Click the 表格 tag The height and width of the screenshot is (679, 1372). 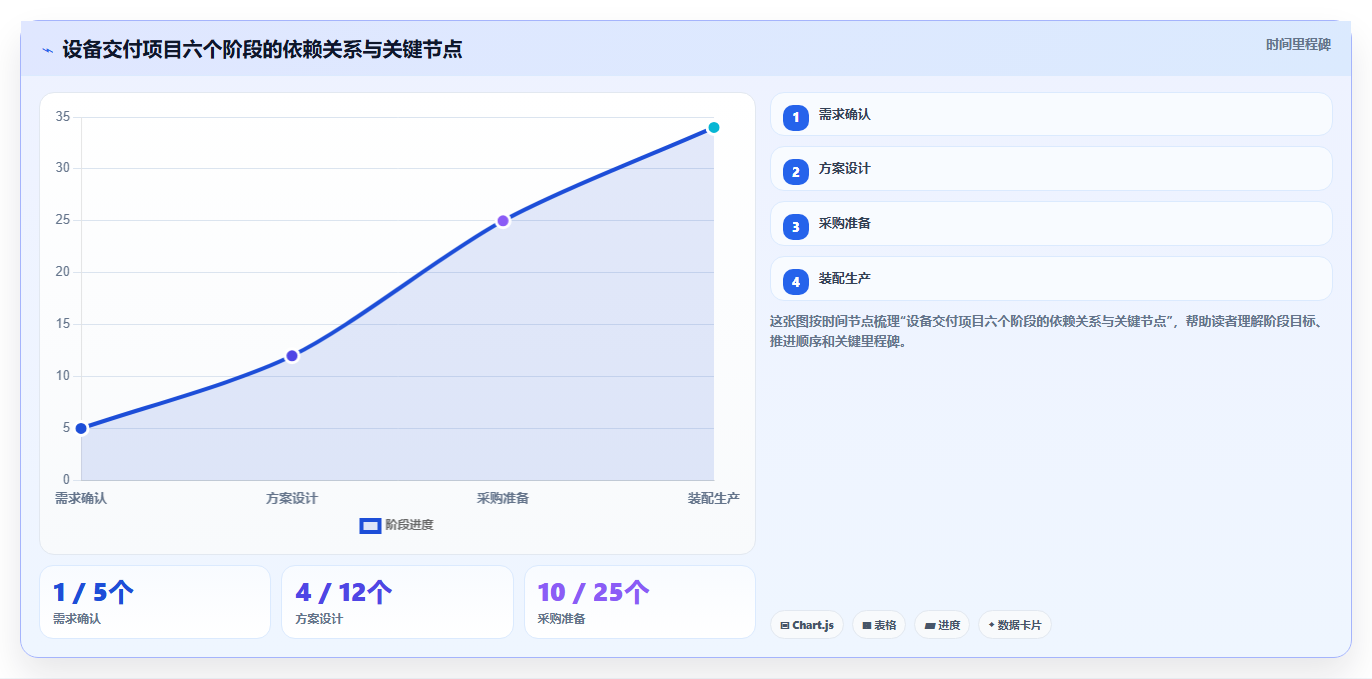point(879,625)
